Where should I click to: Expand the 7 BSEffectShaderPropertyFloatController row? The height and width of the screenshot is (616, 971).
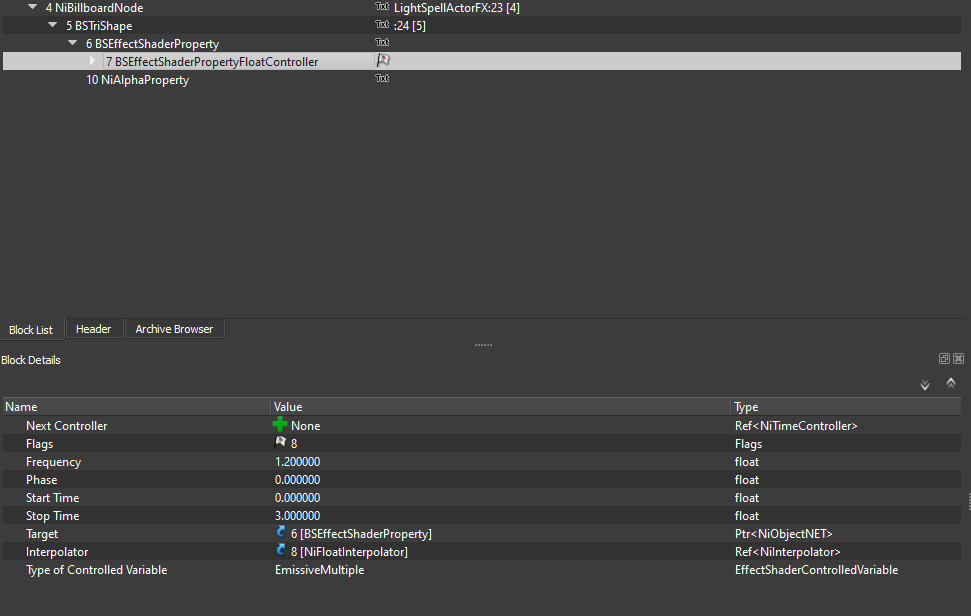[92, 61]
